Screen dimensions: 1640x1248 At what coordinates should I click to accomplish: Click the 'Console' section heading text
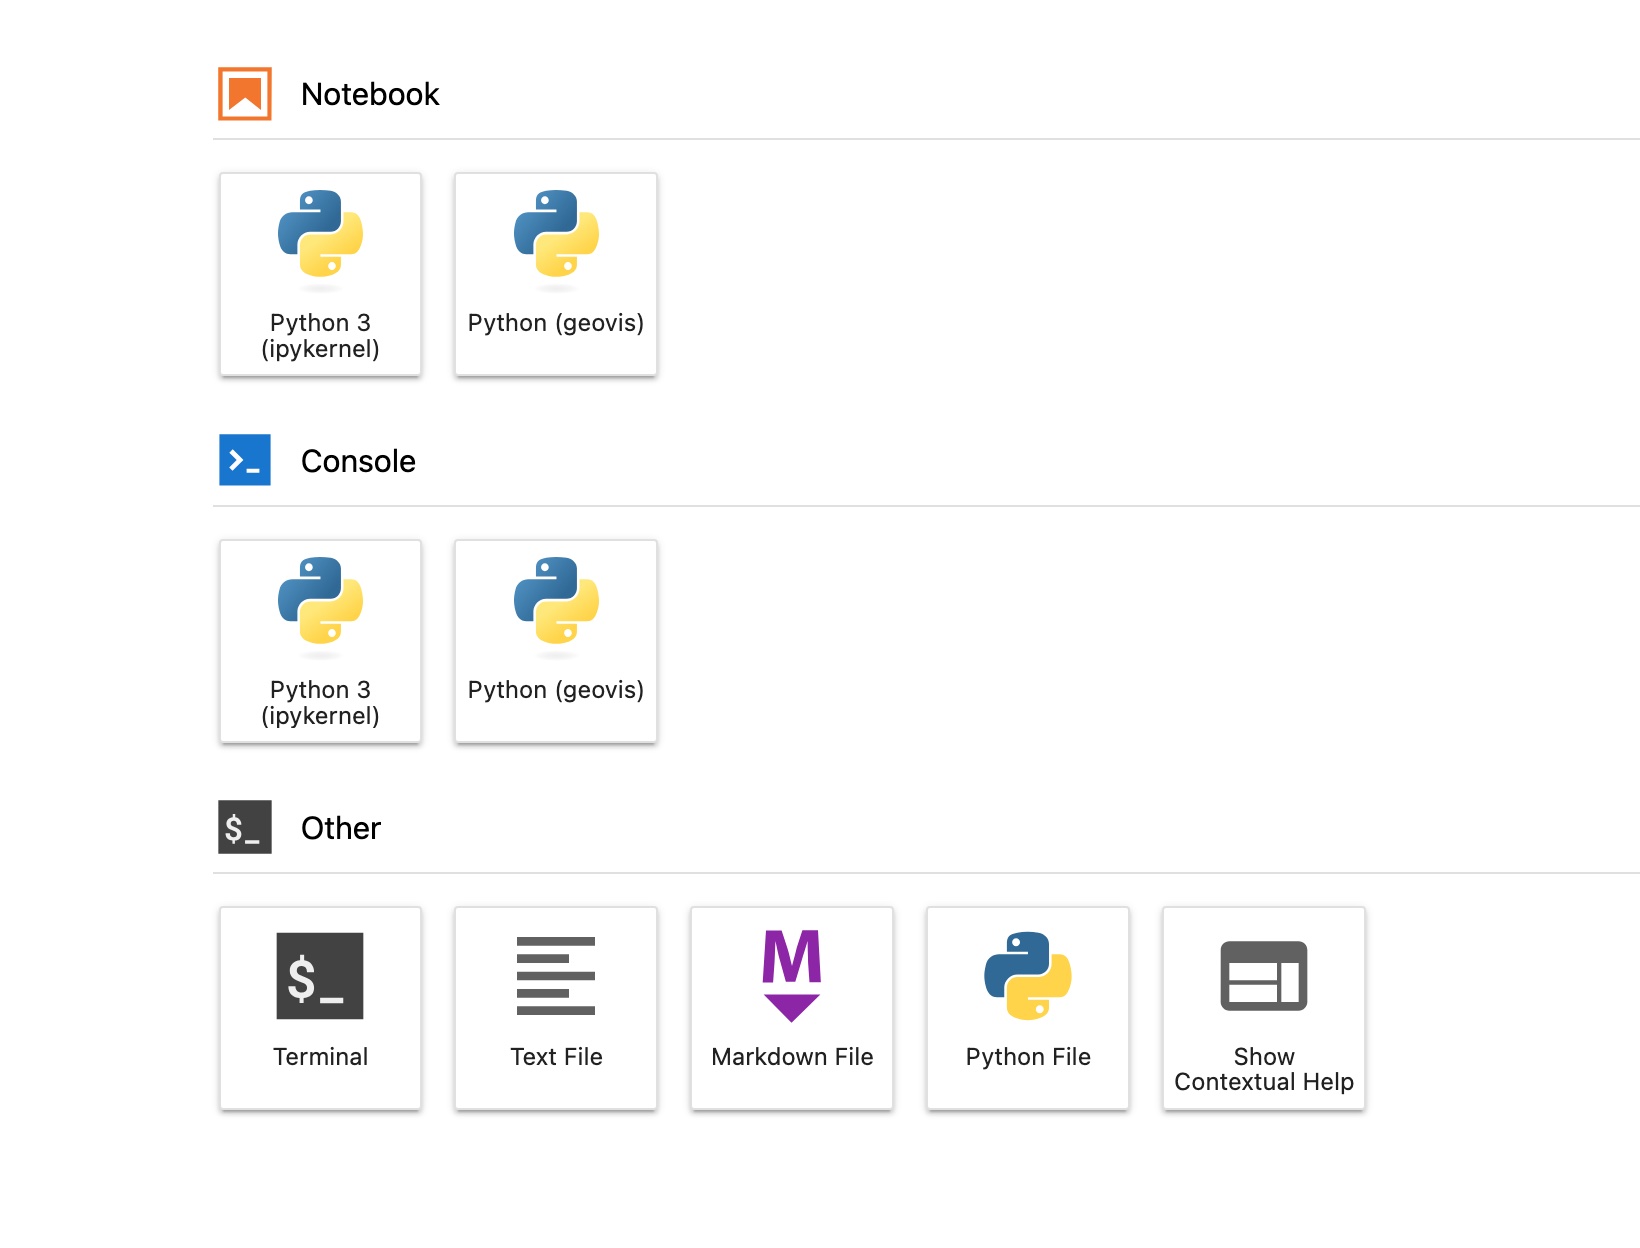(358, 461)
